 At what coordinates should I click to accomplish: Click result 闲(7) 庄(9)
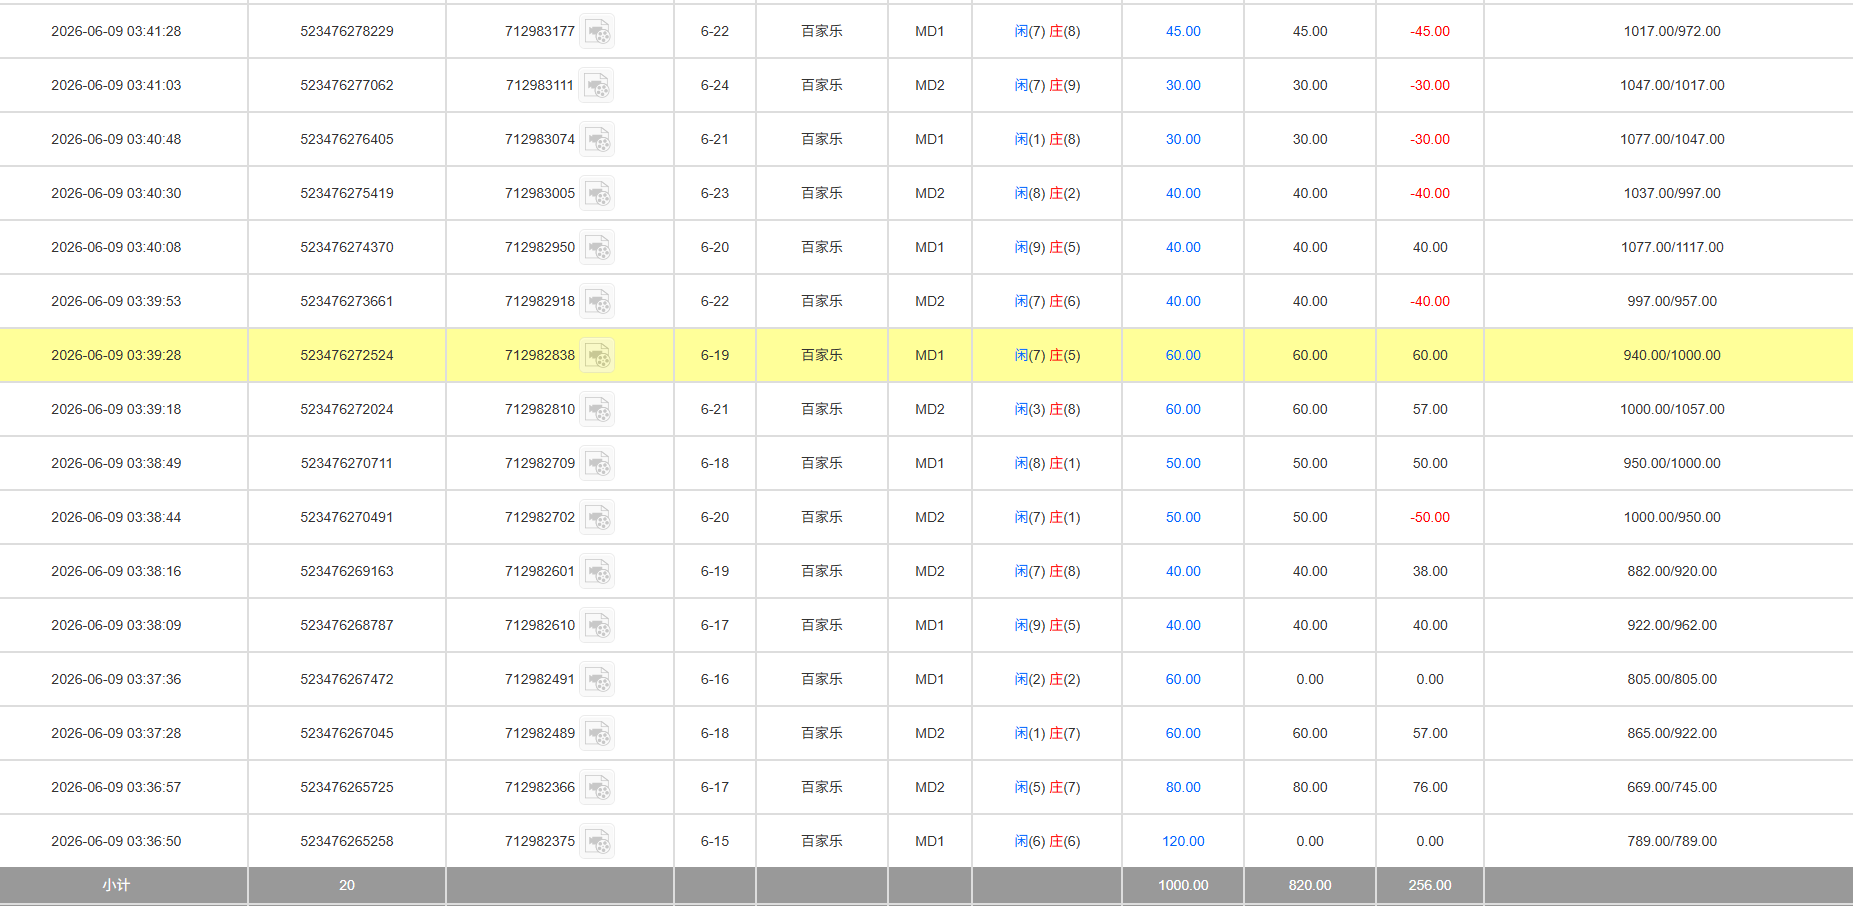pos(1047,85)
